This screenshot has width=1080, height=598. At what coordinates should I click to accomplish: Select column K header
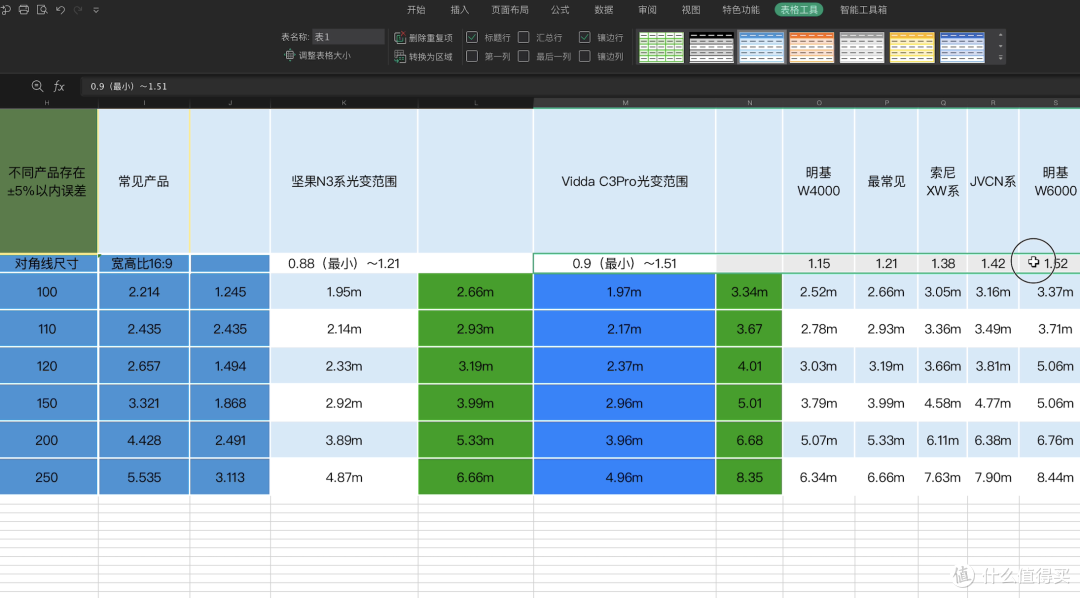click(344, 103)
